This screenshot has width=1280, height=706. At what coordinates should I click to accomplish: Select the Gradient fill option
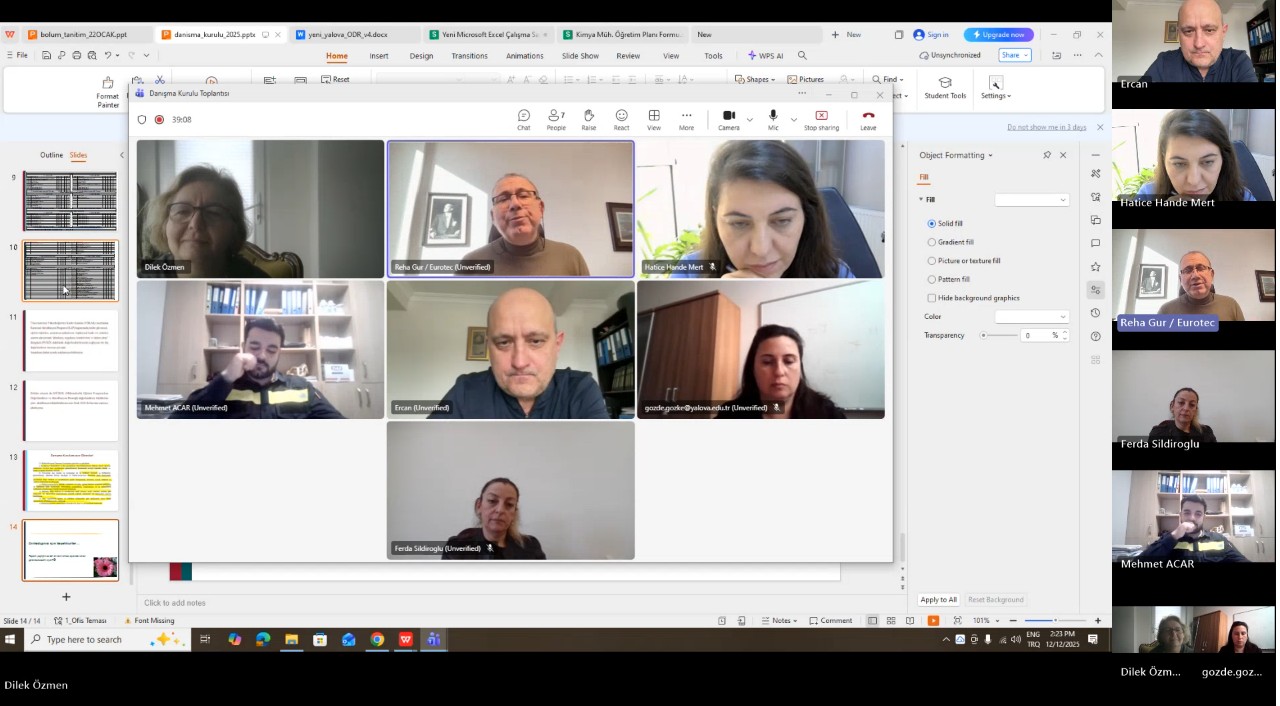(932, 242)
